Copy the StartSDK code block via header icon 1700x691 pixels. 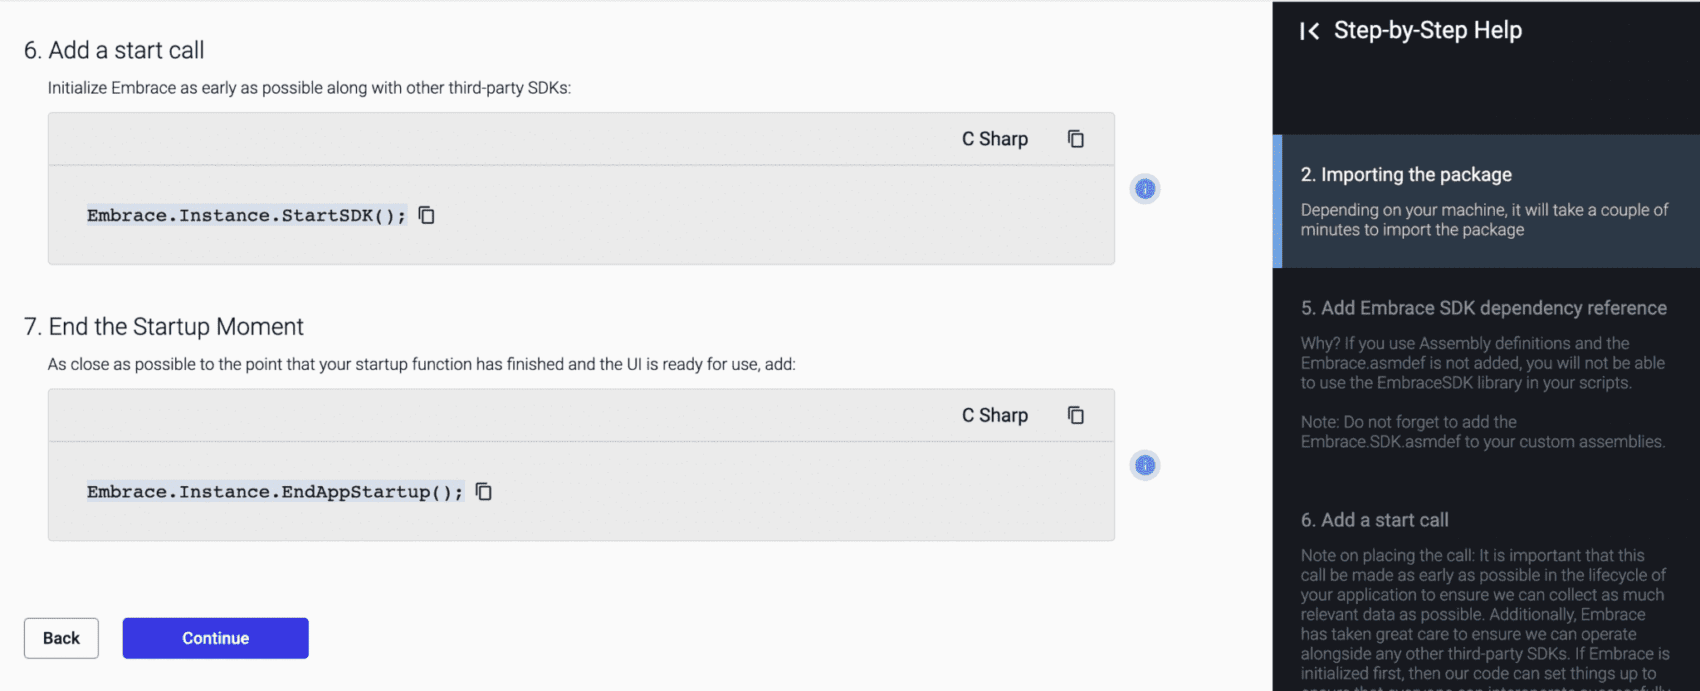click(x=1076, y=139)
